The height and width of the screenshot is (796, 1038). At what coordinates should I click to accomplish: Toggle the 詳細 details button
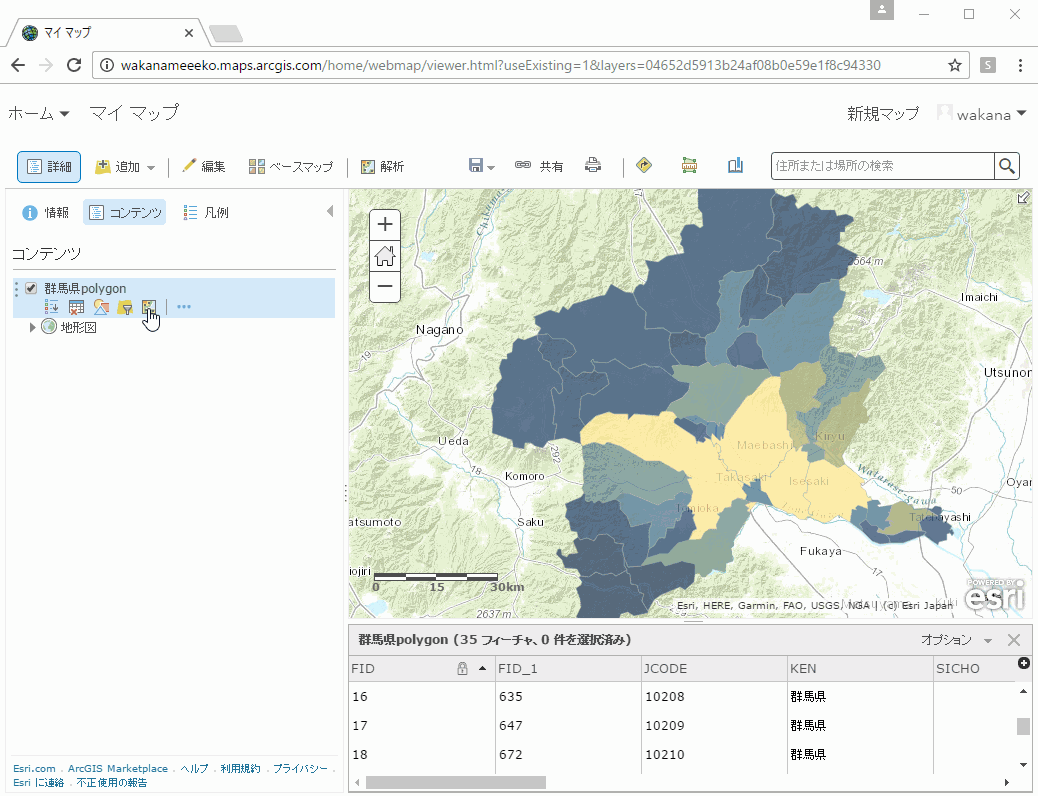(x=49, y=167)
